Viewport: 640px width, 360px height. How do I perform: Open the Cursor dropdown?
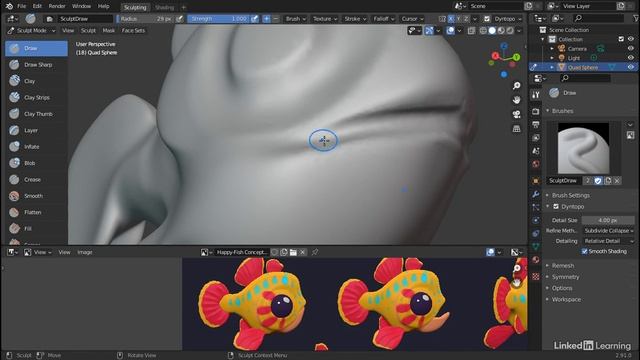[412, 19]
